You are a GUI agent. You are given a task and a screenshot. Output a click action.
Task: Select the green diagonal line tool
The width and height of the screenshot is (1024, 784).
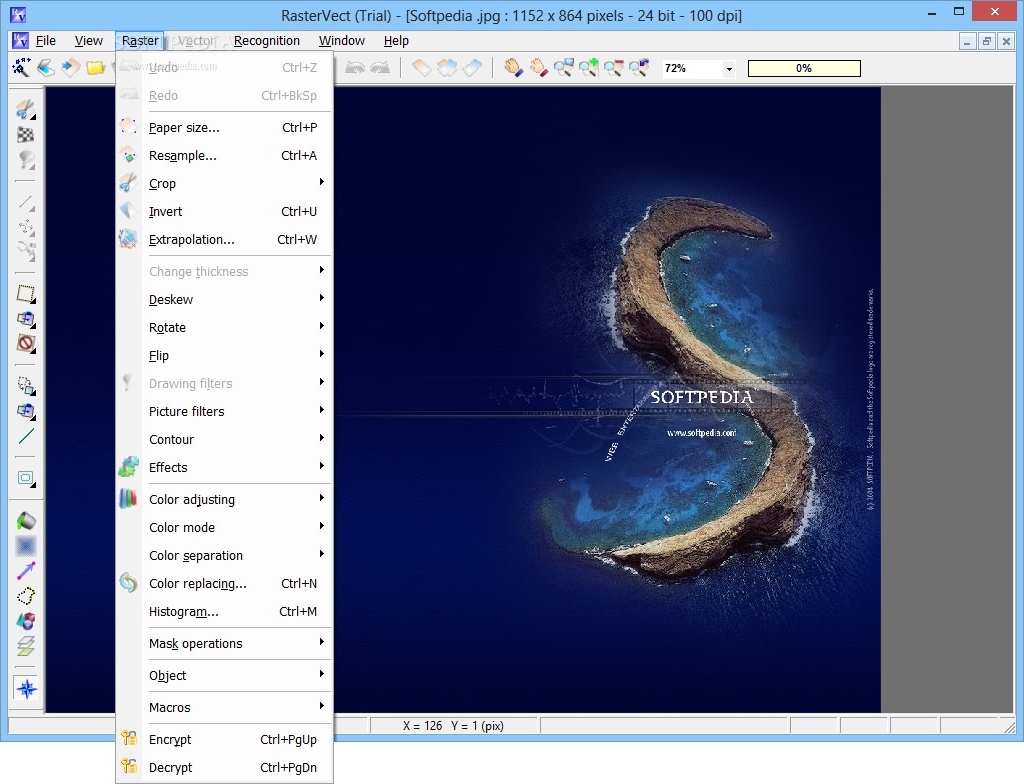[x=25, y=436]
